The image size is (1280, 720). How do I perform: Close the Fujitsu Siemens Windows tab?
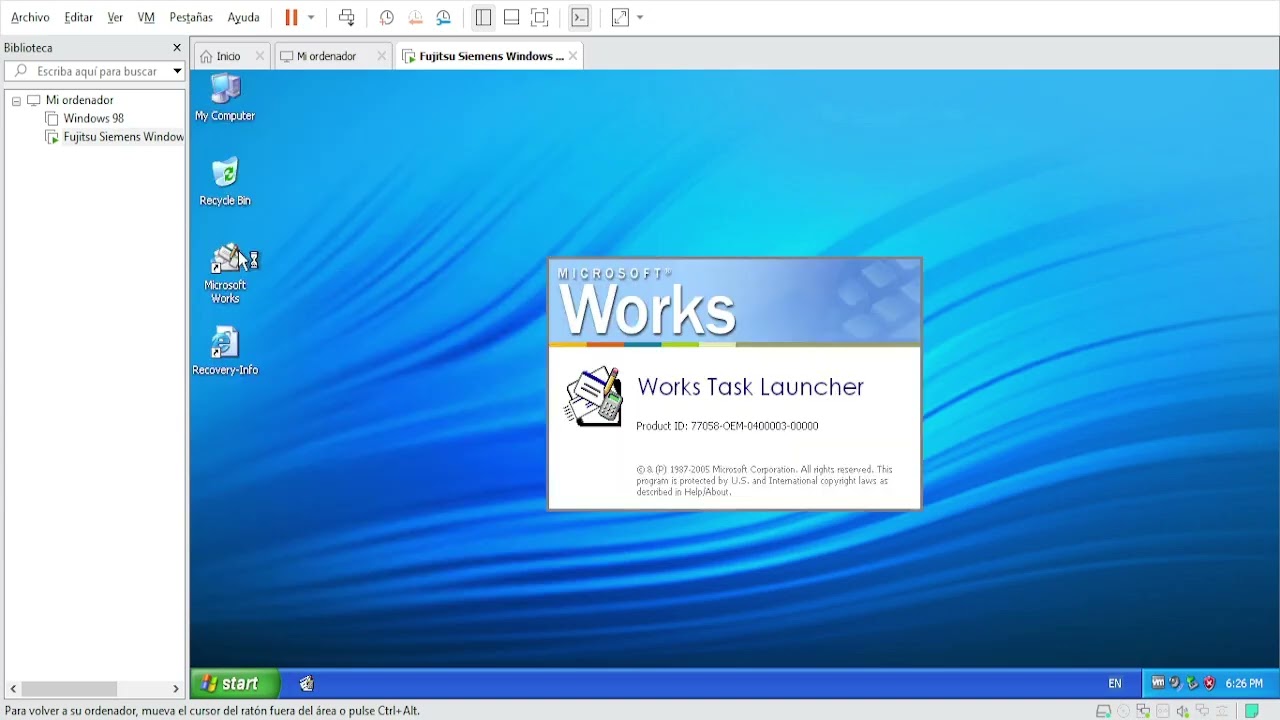click(x=573, y=56)
